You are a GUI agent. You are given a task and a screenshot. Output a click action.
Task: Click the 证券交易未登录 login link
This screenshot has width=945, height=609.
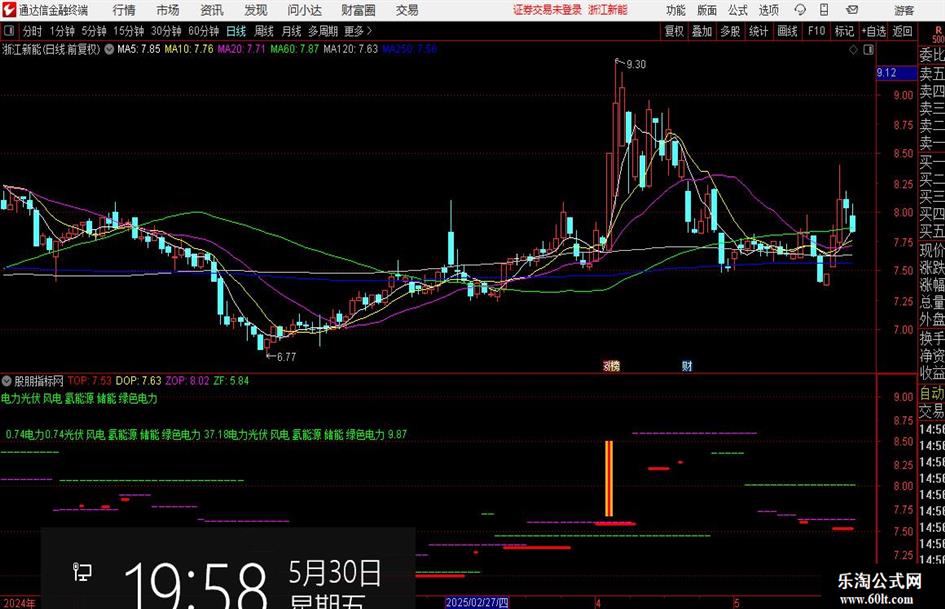coord(547,10)
